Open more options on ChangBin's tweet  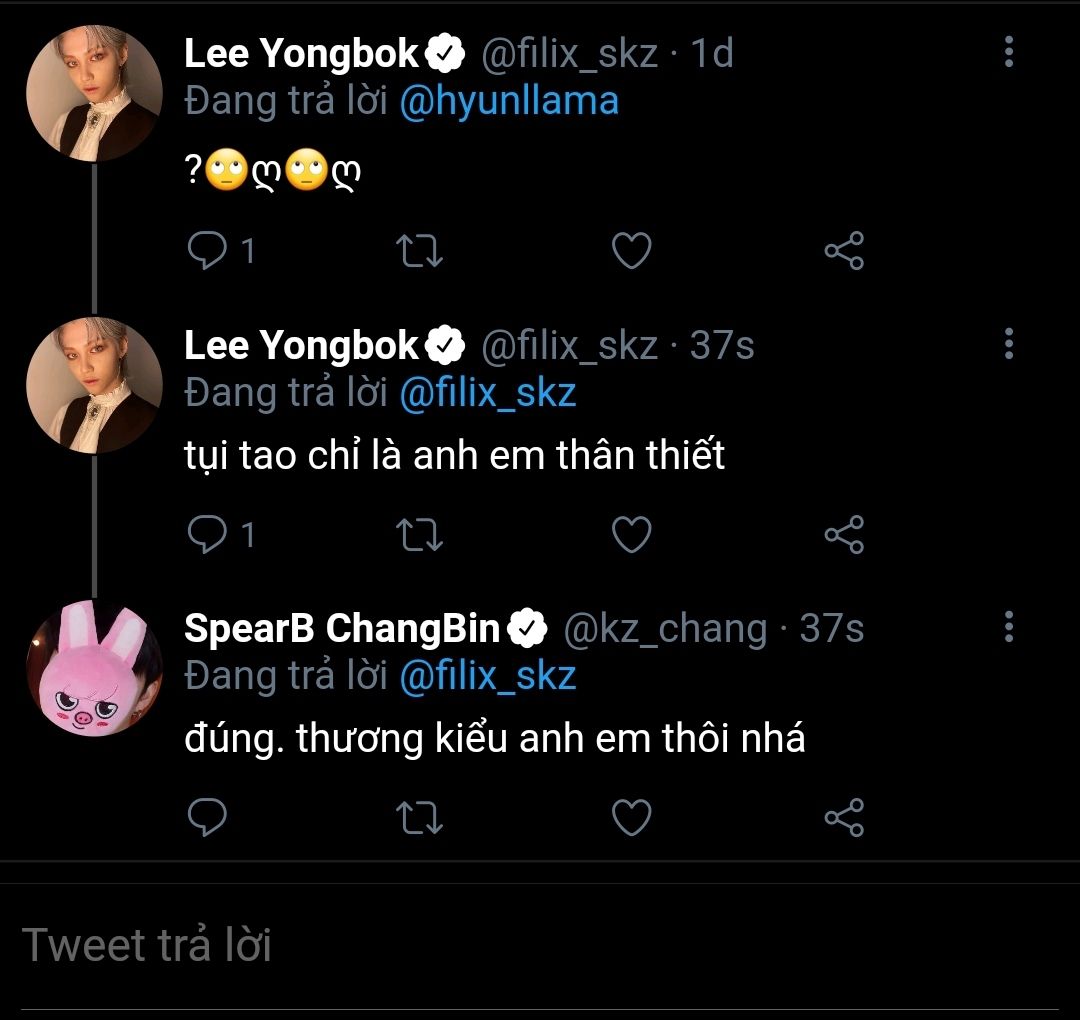pyautogui.click(x=1008, y=627)
